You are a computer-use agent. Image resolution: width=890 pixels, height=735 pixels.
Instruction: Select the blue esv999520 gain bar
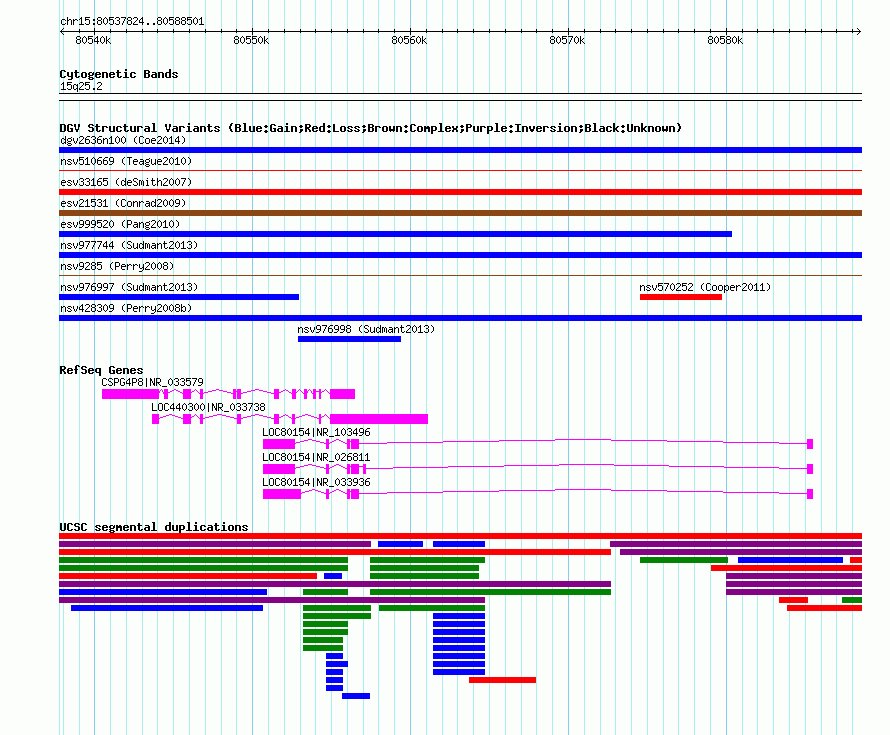pyautogui.click(x=396, y=234)
